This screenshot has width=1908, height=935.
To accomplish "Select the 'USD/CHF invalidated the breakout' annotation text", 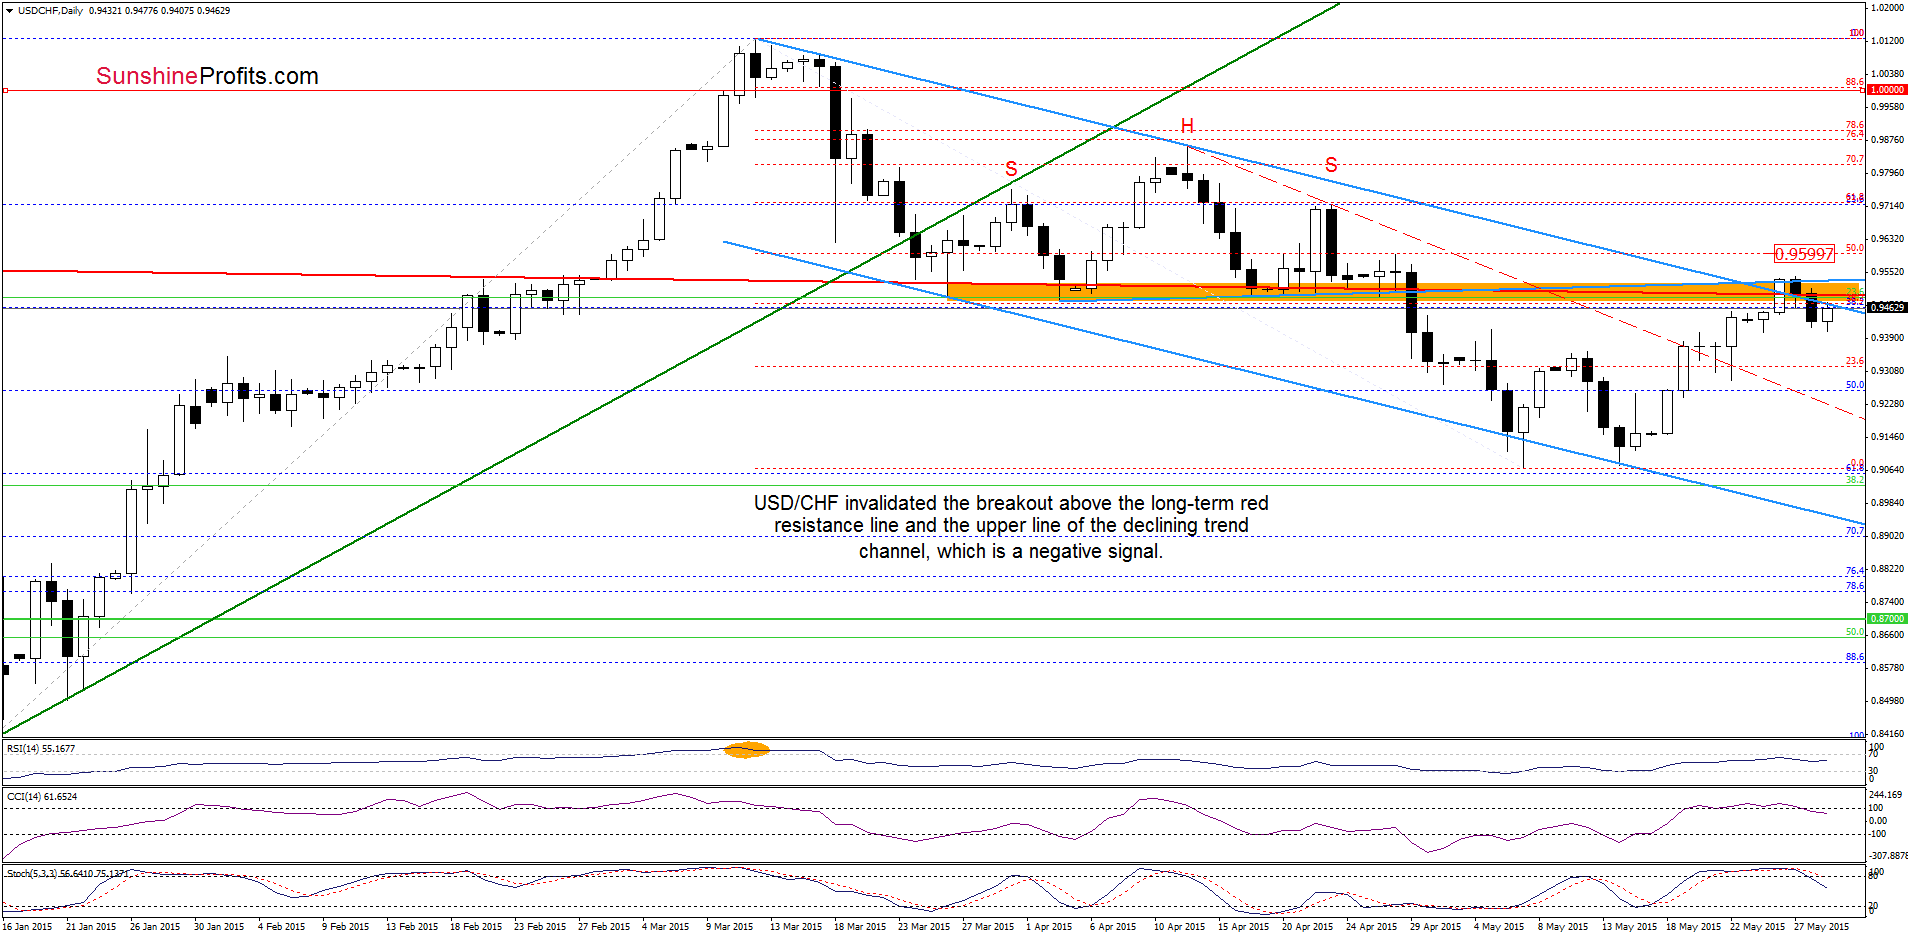I will pos(1011,527).
